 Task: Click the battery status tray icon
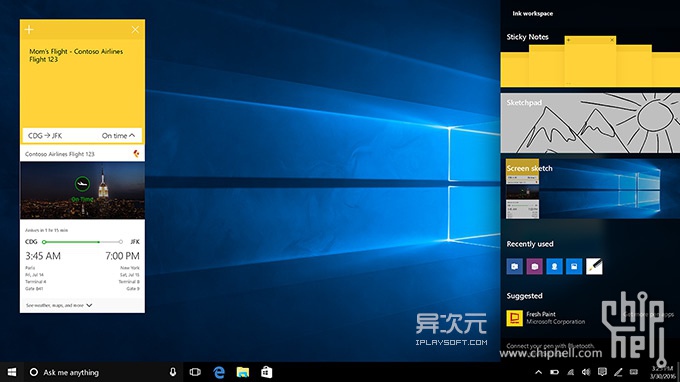(554, 372)
